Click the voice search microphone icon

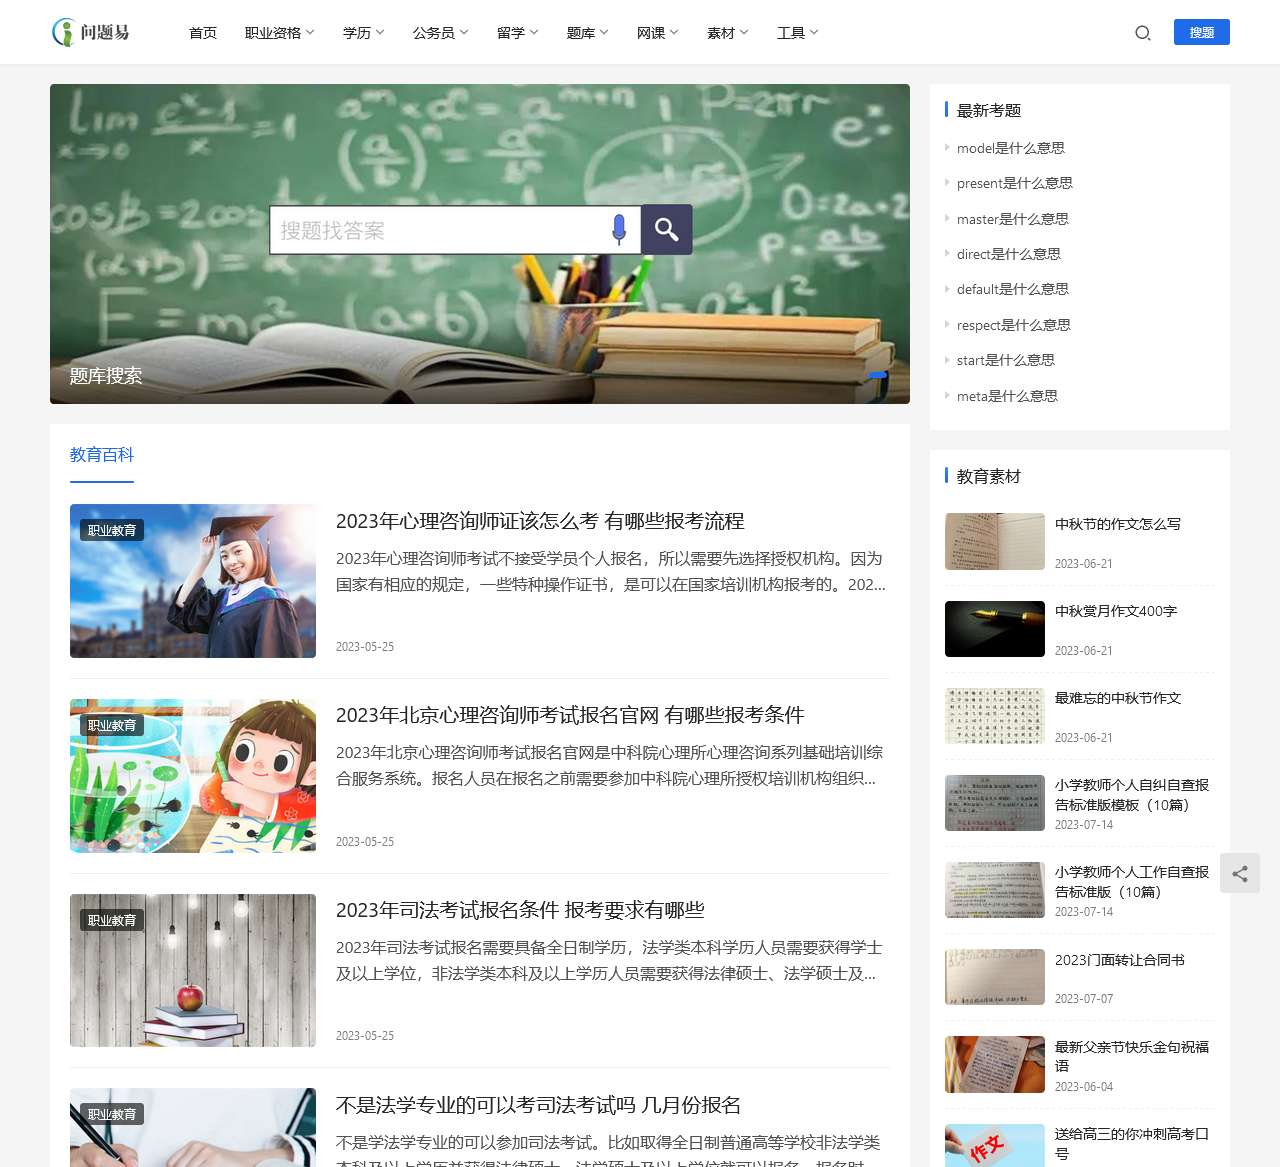620,229
